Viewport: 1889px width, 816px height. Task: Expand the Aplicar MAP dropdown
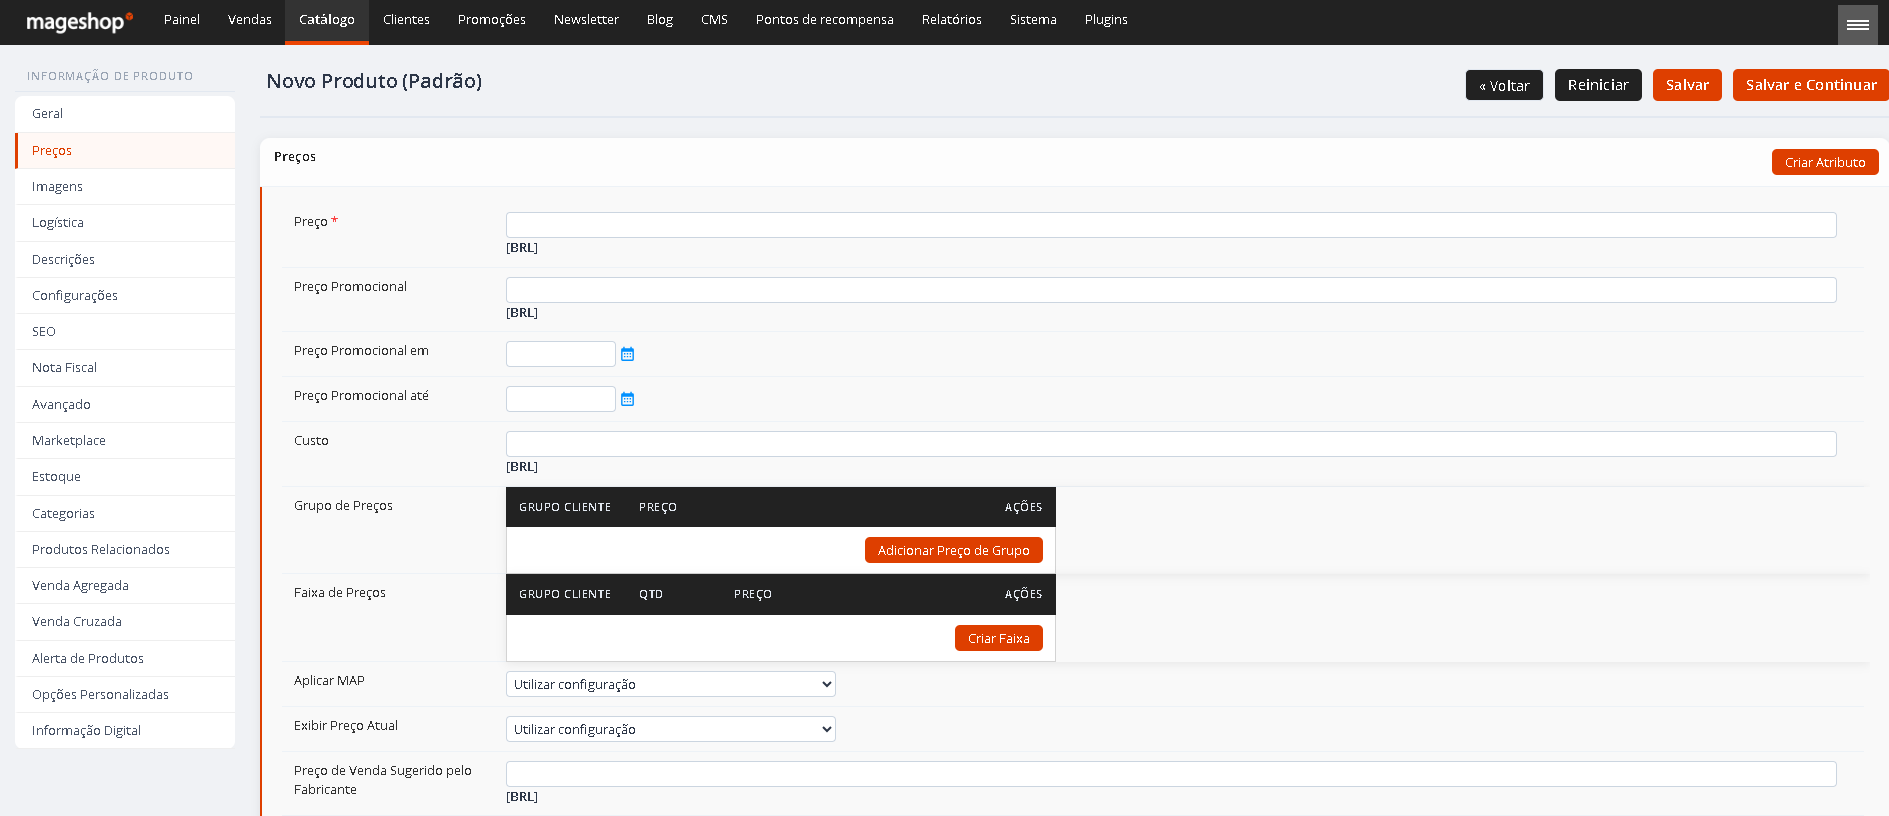pos(671,684)
